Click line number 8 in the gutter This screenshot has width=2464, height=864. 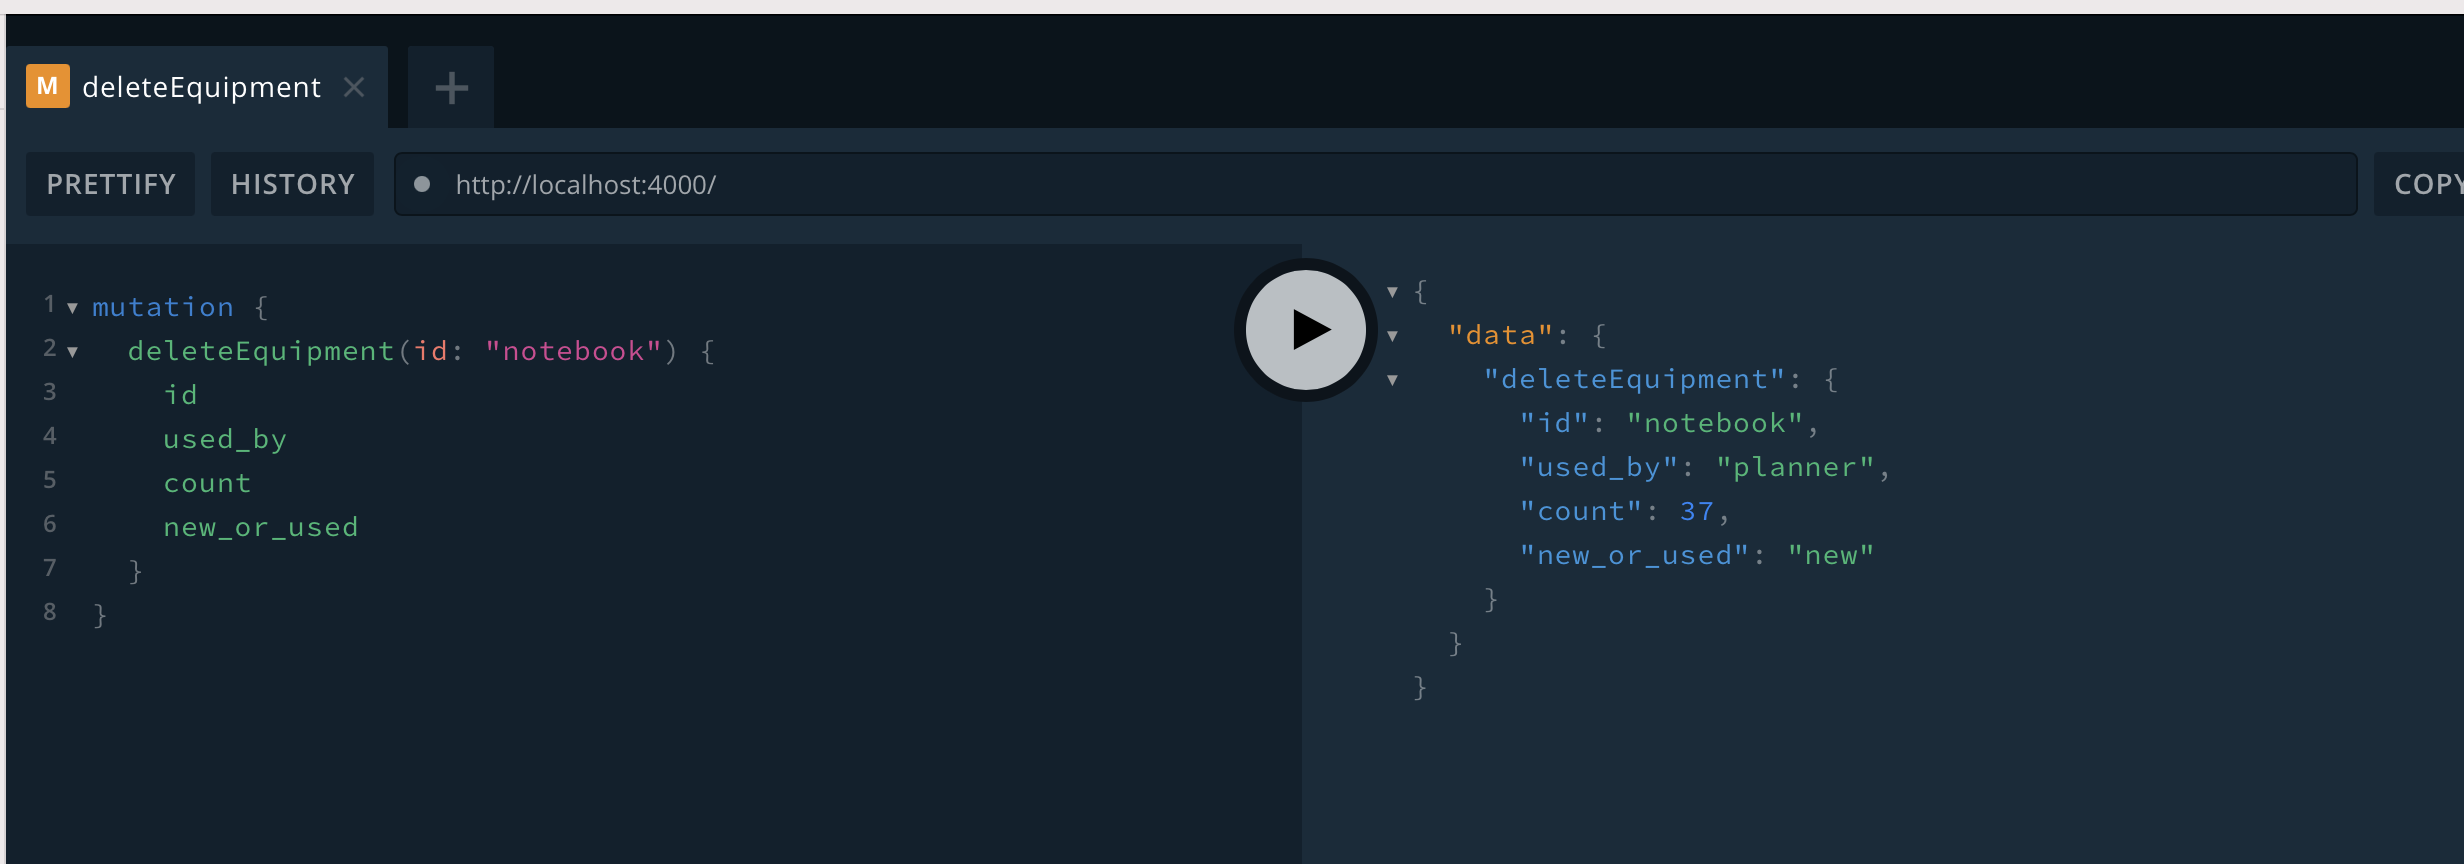coord(50,612)
